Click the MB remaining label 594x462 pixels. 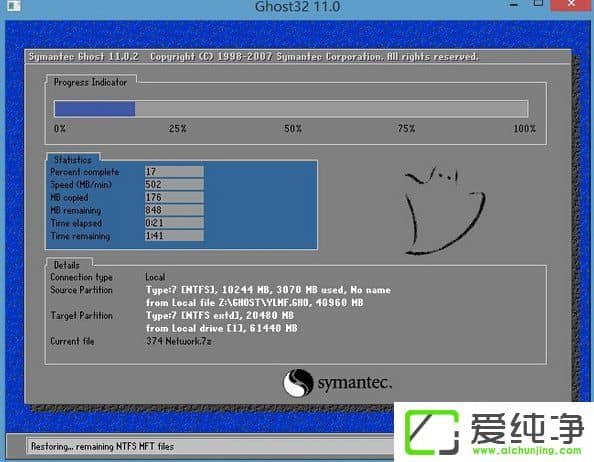click(x=76, y=211)
